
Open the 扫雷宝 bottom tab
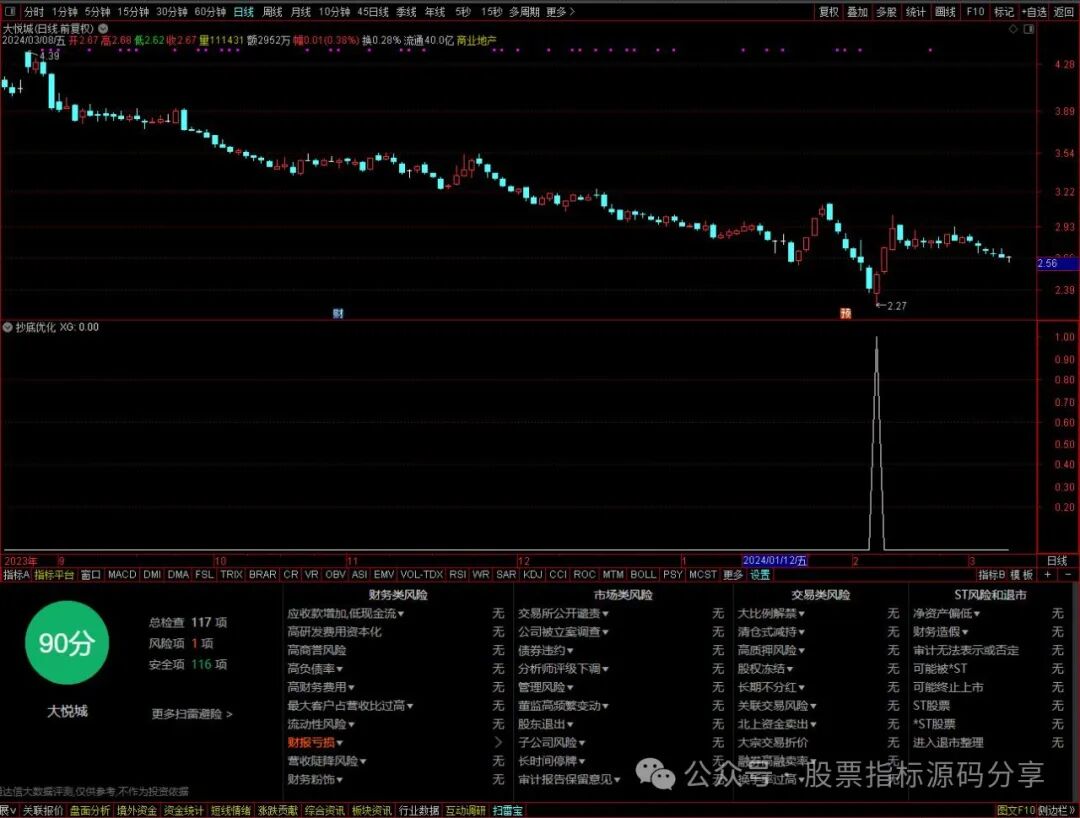pyautogui.click(x=508, y=811)
